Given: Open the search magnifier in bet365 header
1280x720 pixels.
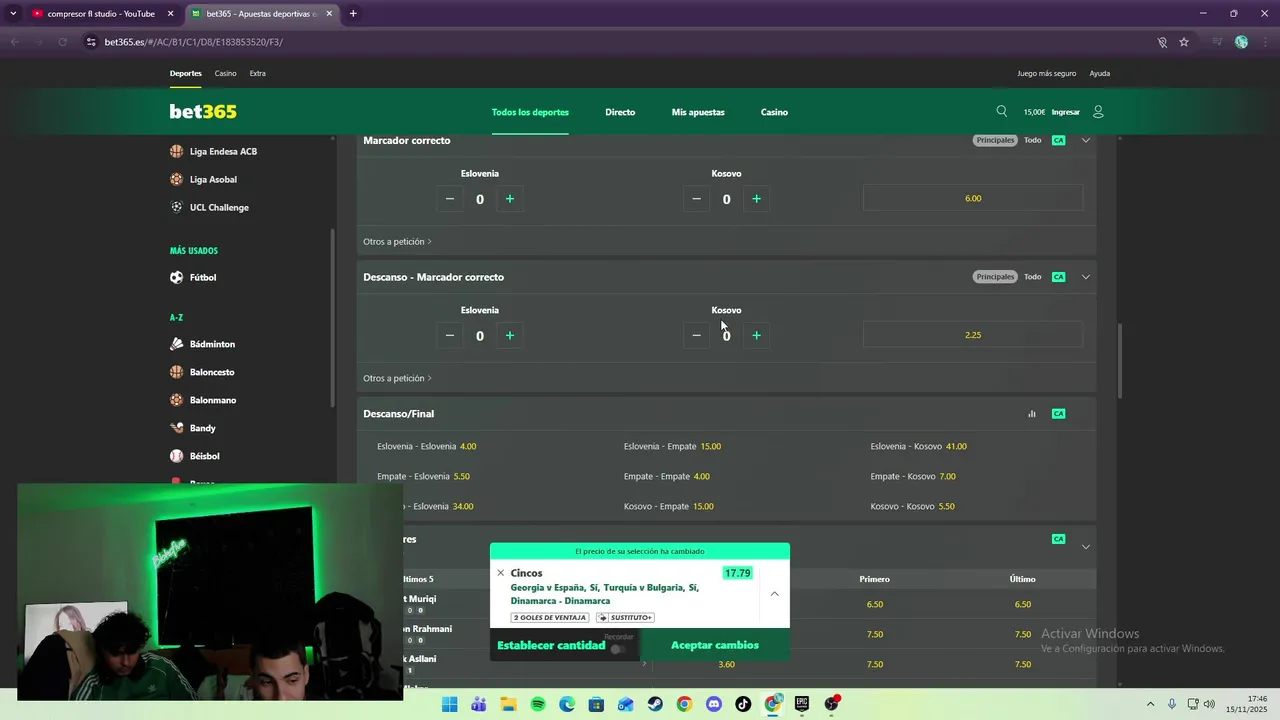Looking at the screenshot, I should 1002,112.
